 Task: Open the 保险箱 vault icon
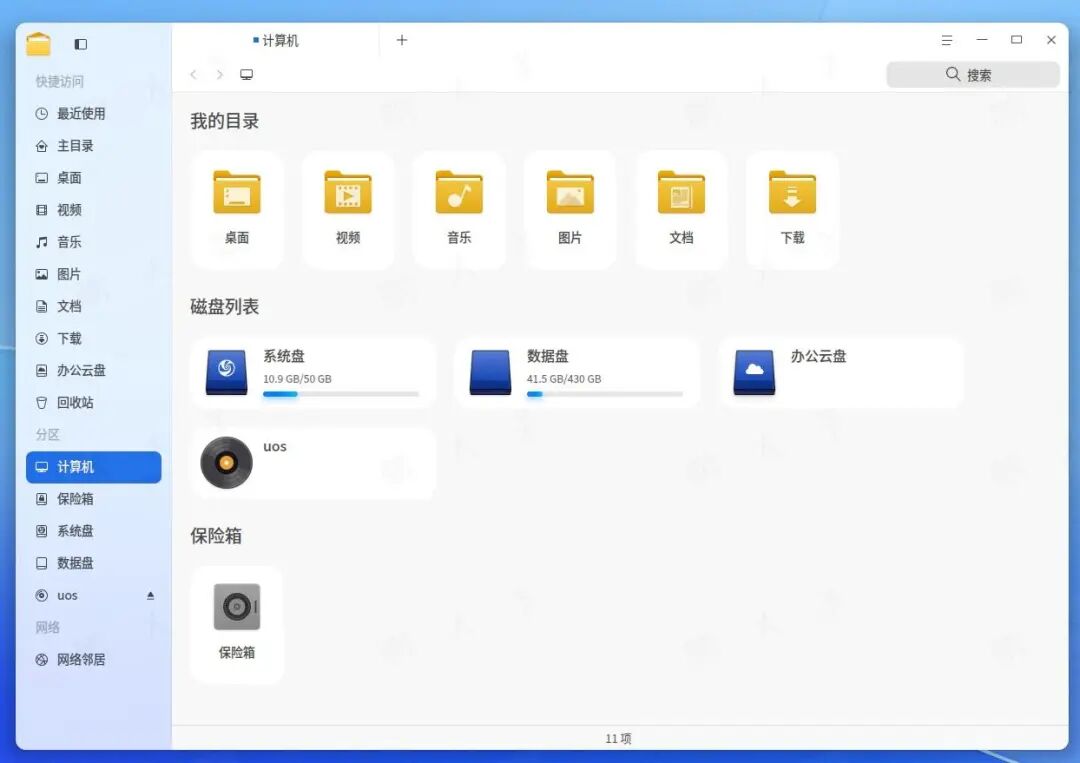pos(237,607)
